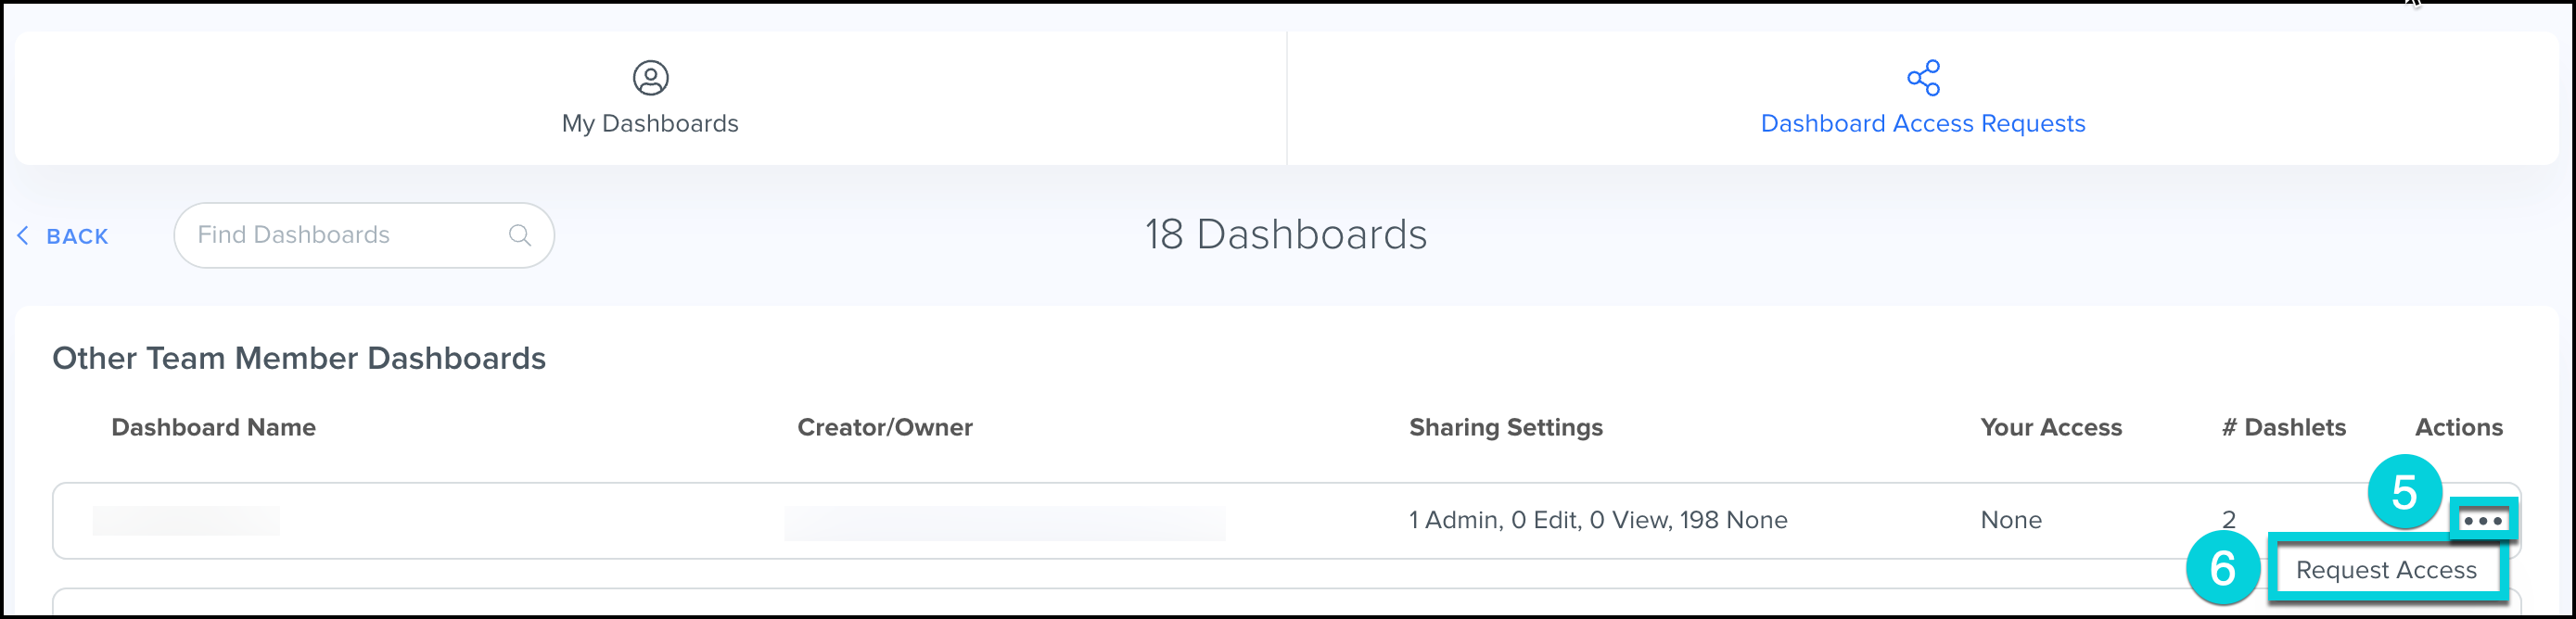
Task: Click the blurred dashboard name in the first row
Action: tap(186, 520)
